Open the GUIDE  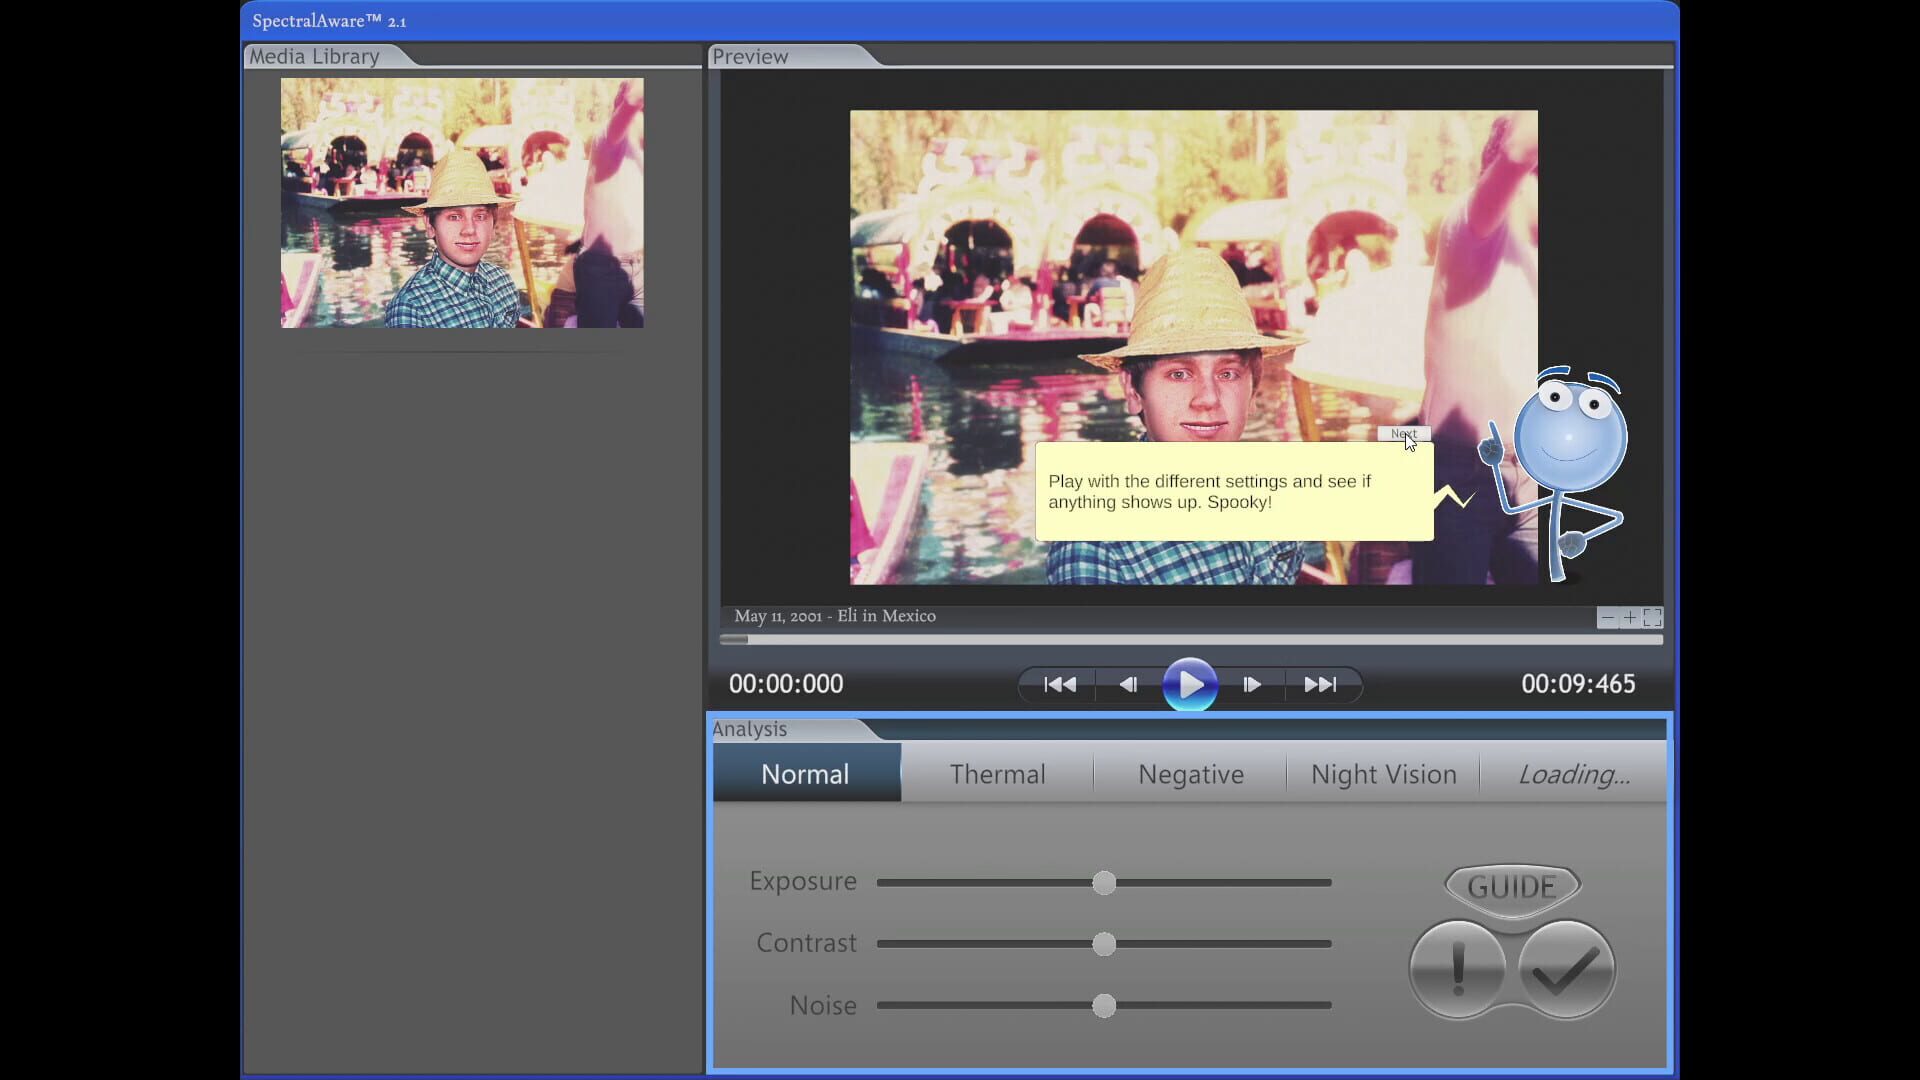(1511, 885)
